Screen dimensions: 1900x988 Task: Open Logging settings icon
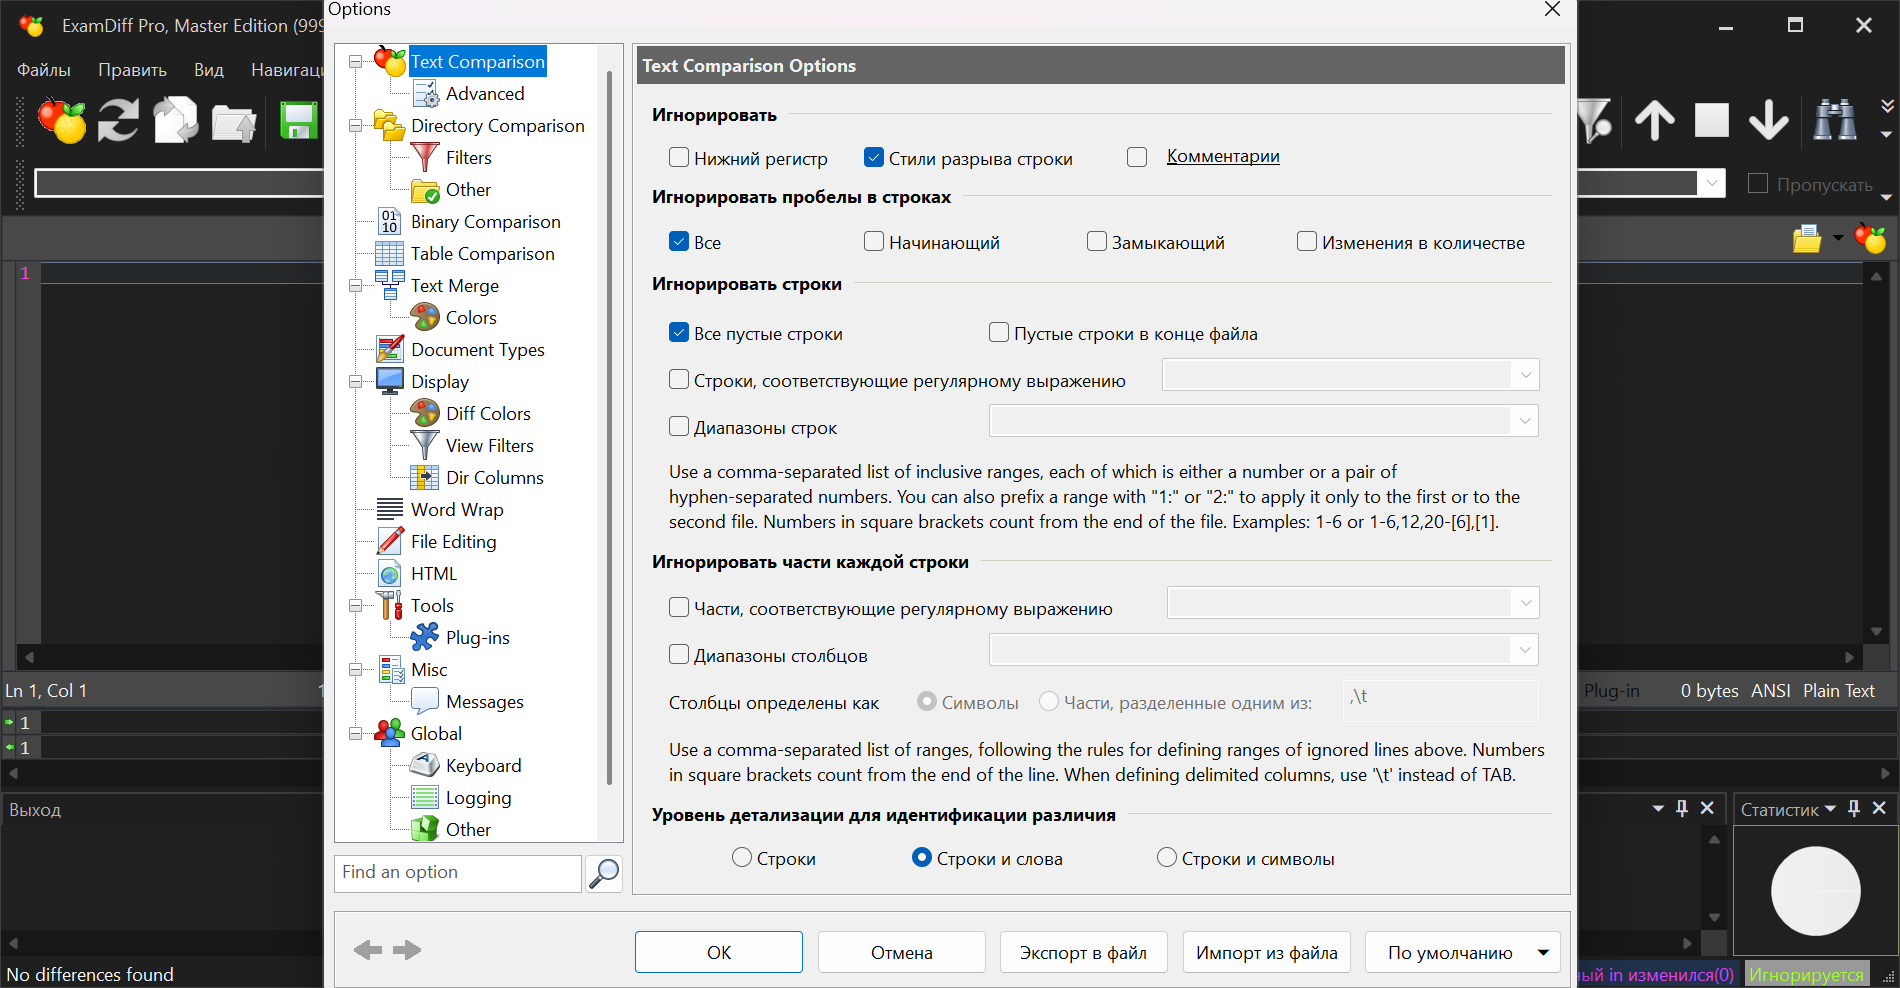[x=425, y=797]
